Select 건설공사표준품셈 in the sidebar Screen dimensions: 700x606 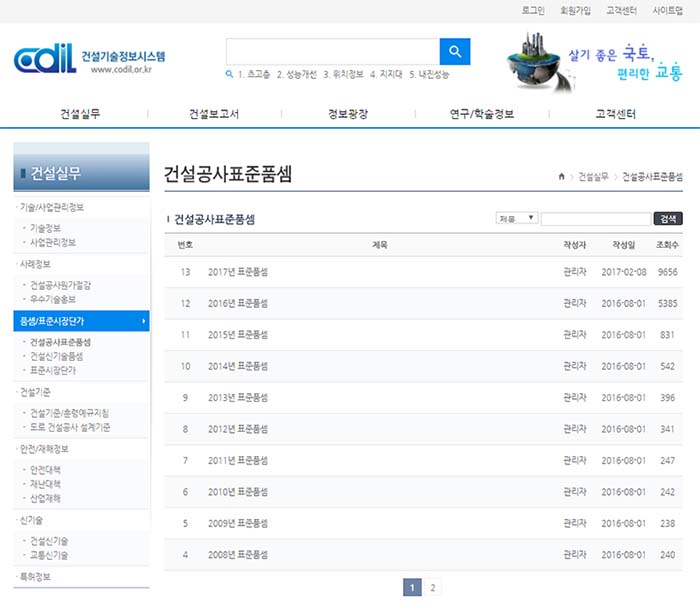[x=60, y=342]
